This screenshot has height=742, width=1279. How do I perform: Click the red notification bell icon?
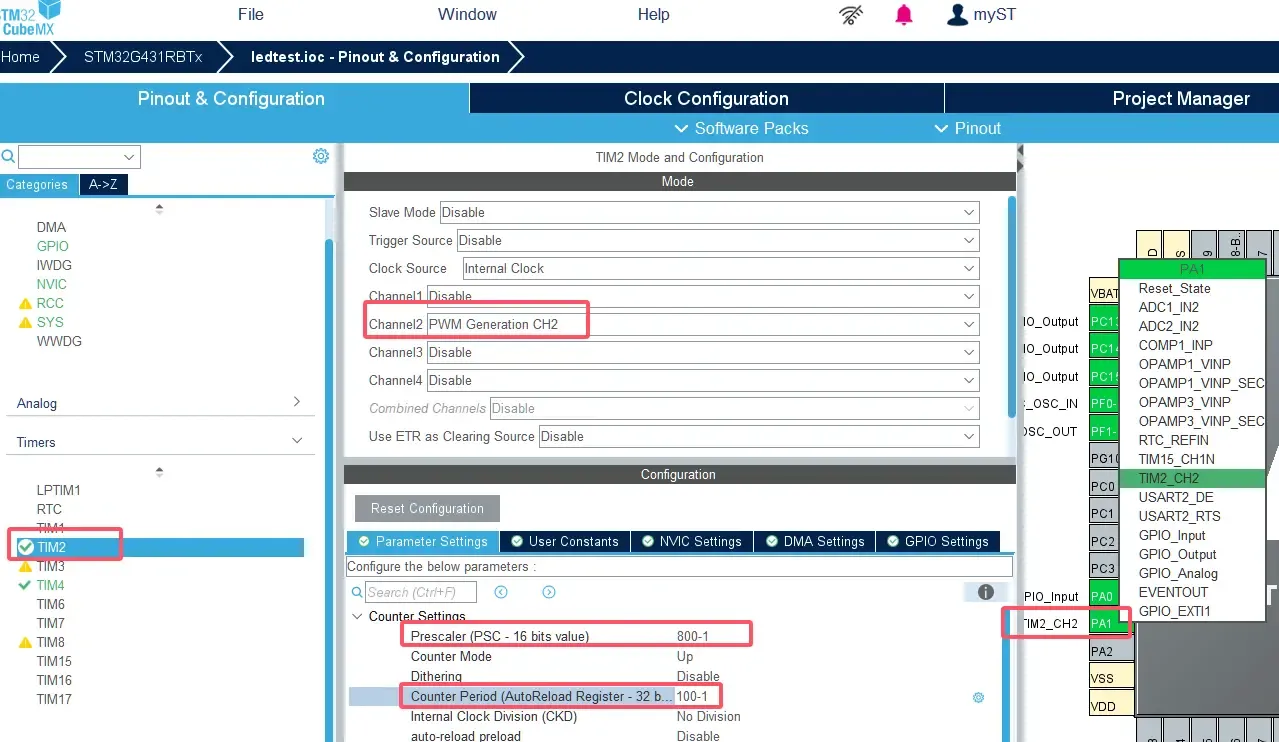point(904,15)
